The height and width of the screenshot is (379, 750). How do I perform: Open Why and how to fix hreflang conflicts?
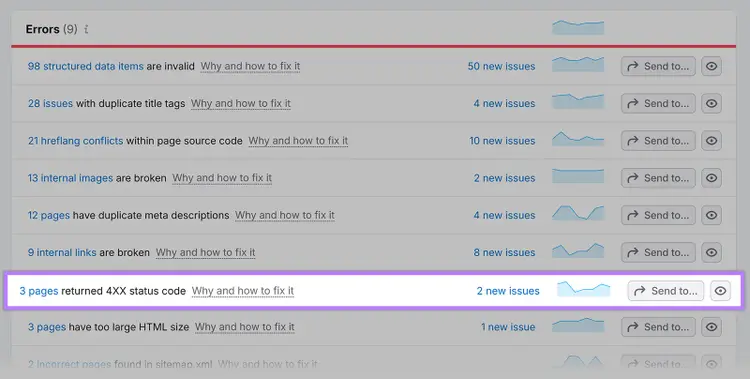pos(298,141)
